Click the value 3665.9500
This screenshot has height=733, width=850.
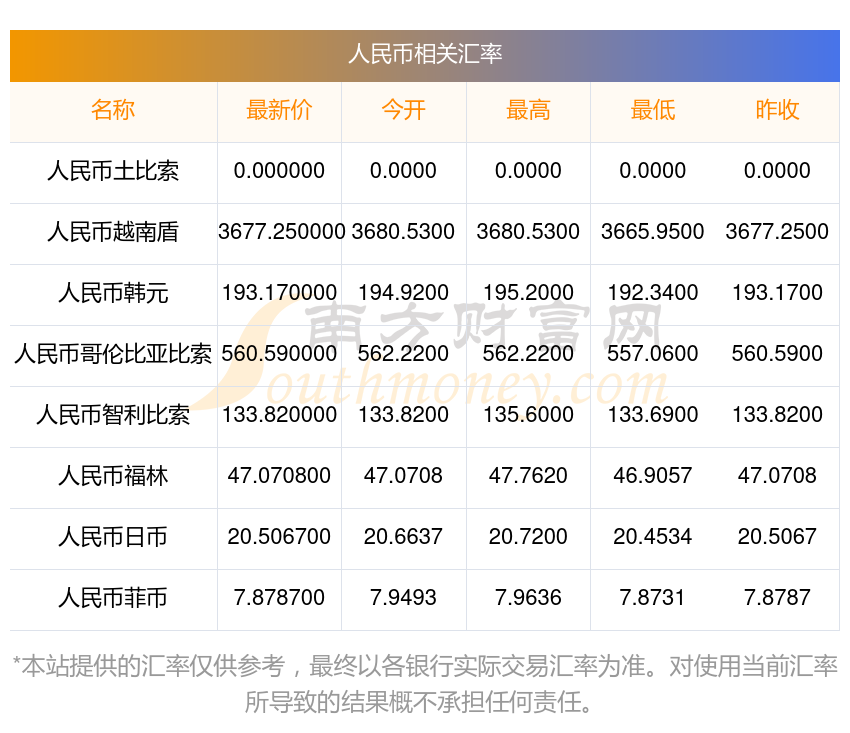(653, 232)
